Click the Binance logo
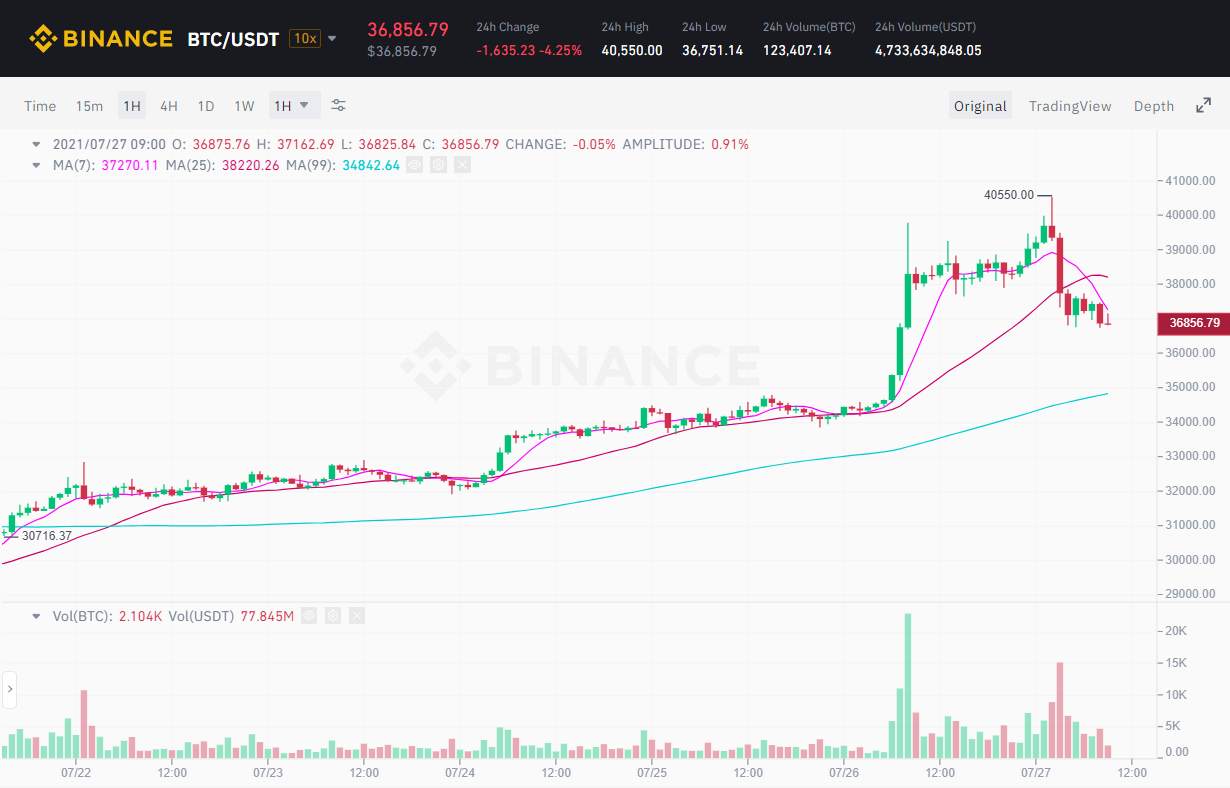Image resolution: width=1230 pixels, height=788 pixels. pos(101,39)
